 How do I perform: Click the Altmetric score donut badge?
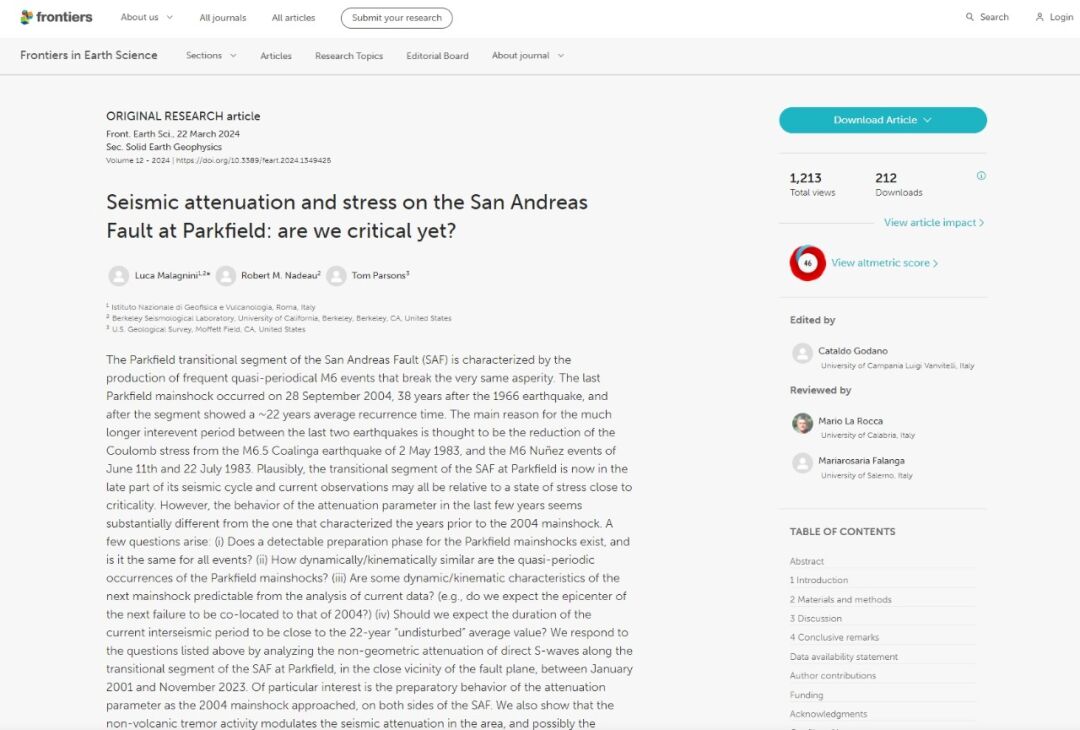(x=807, y=263)
